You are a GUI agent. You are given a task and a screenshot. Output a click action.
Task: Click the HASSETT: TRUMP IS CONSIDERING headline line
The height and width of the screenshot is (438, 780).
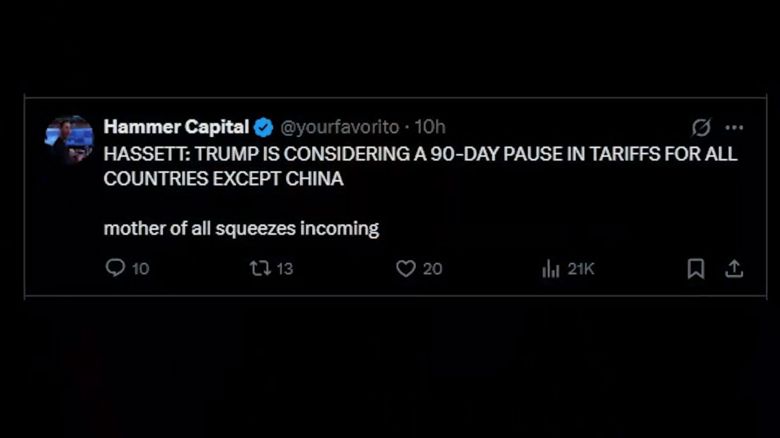[x=420, y=154]
